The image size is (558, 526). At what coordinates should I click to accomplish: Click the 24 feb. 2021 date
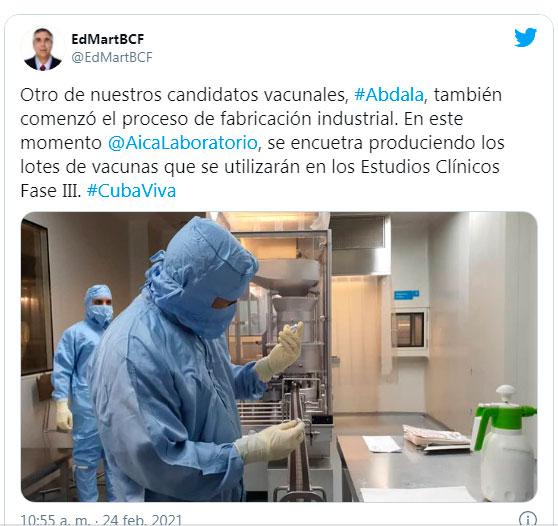pyautogui.click(x=142, y=520)
